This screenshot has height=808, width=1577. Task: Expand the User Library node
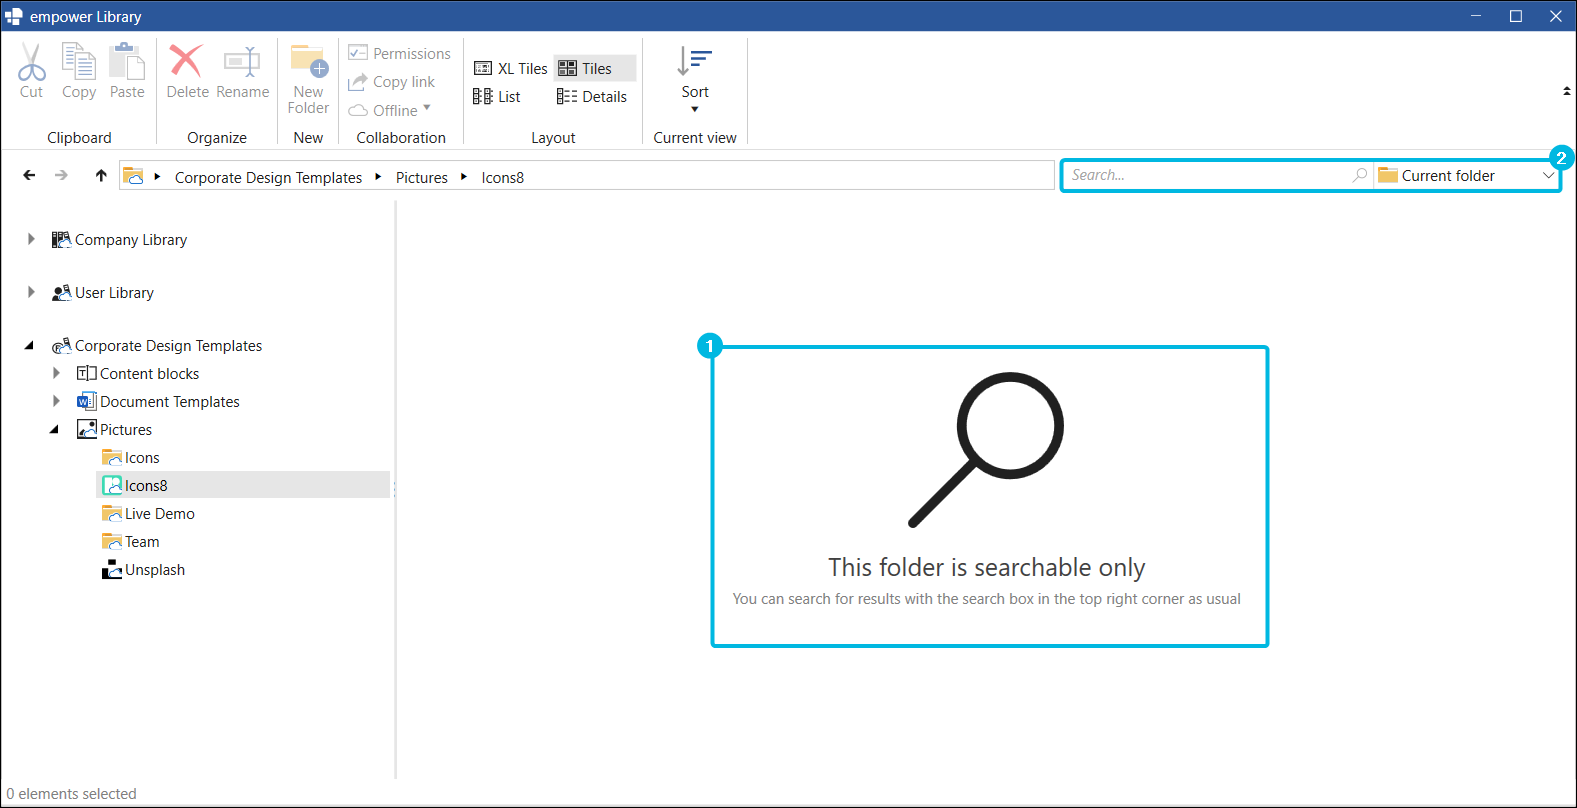pyautogui.click(x=31, y=292)
